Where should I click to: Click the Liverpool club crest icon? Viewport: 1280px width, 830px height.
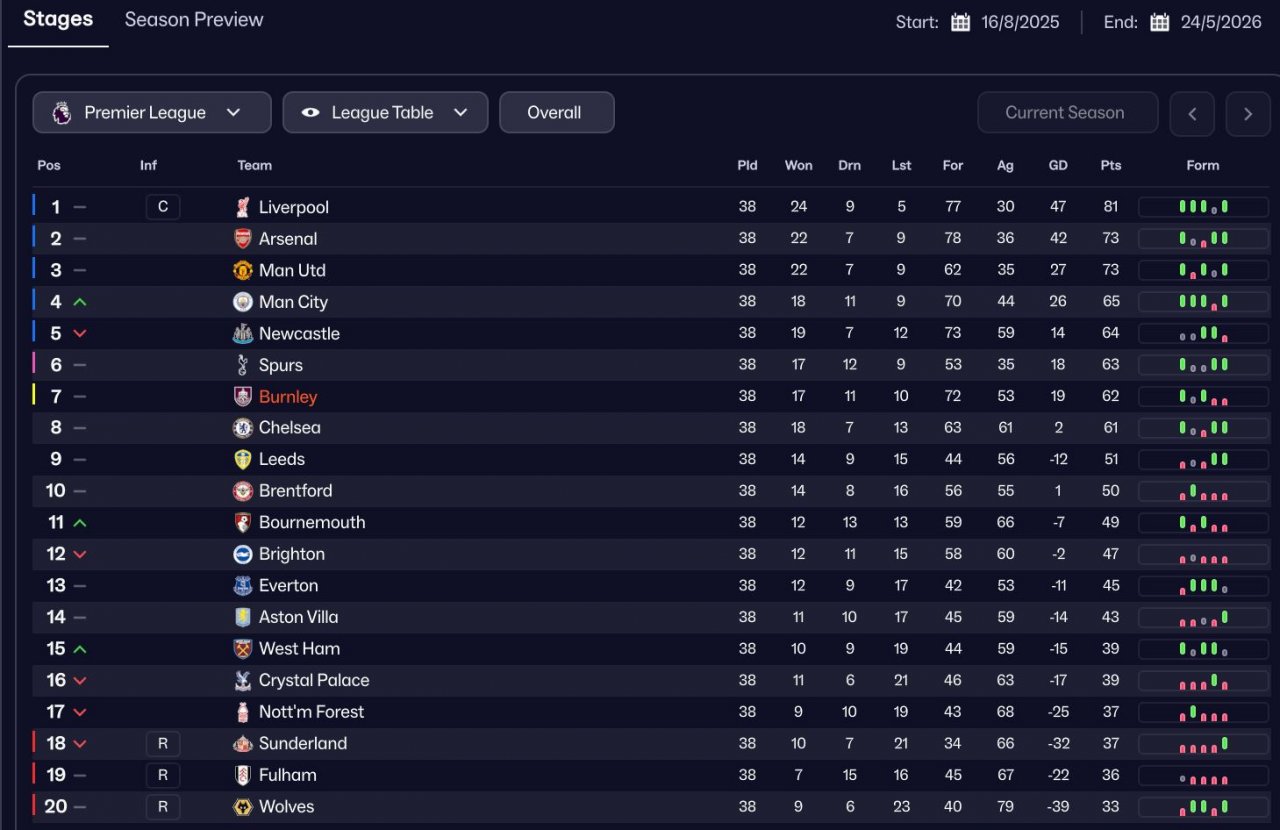click(x=242, y=207)
